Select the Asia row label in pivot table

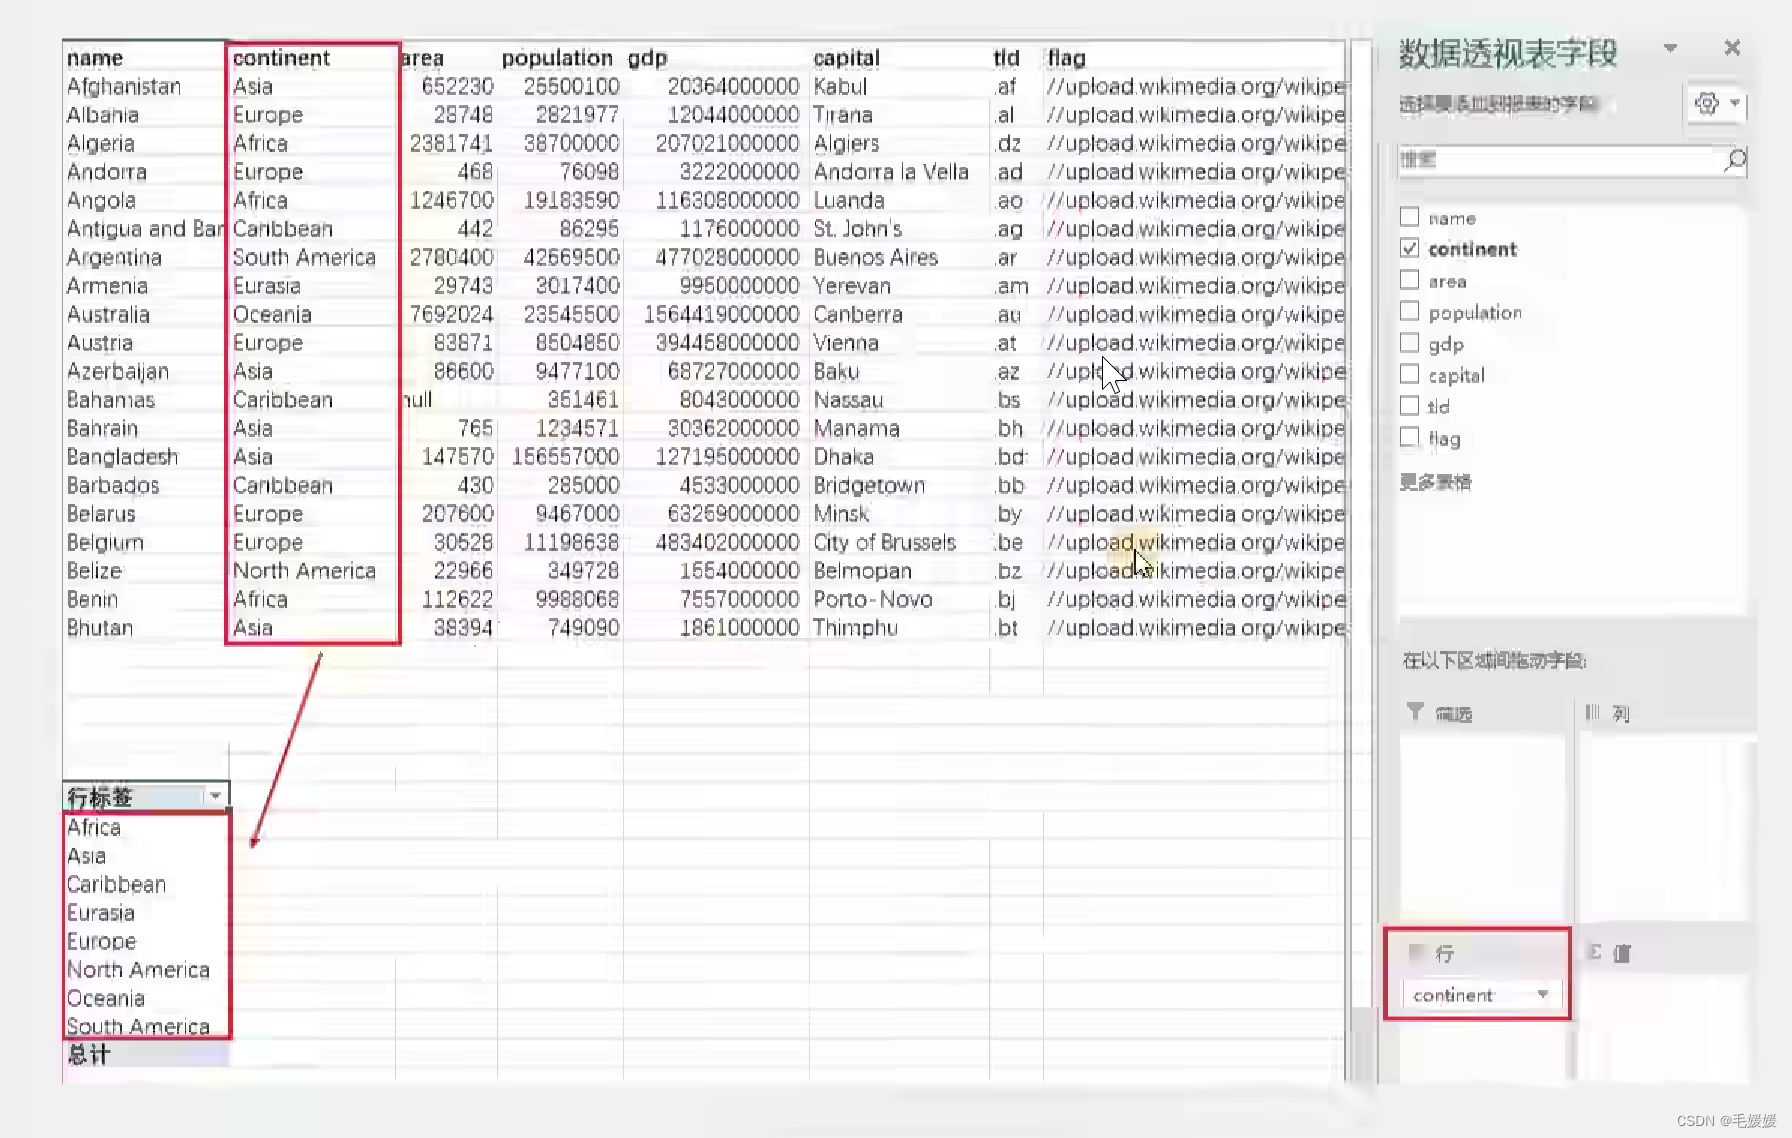pos(86,856)
